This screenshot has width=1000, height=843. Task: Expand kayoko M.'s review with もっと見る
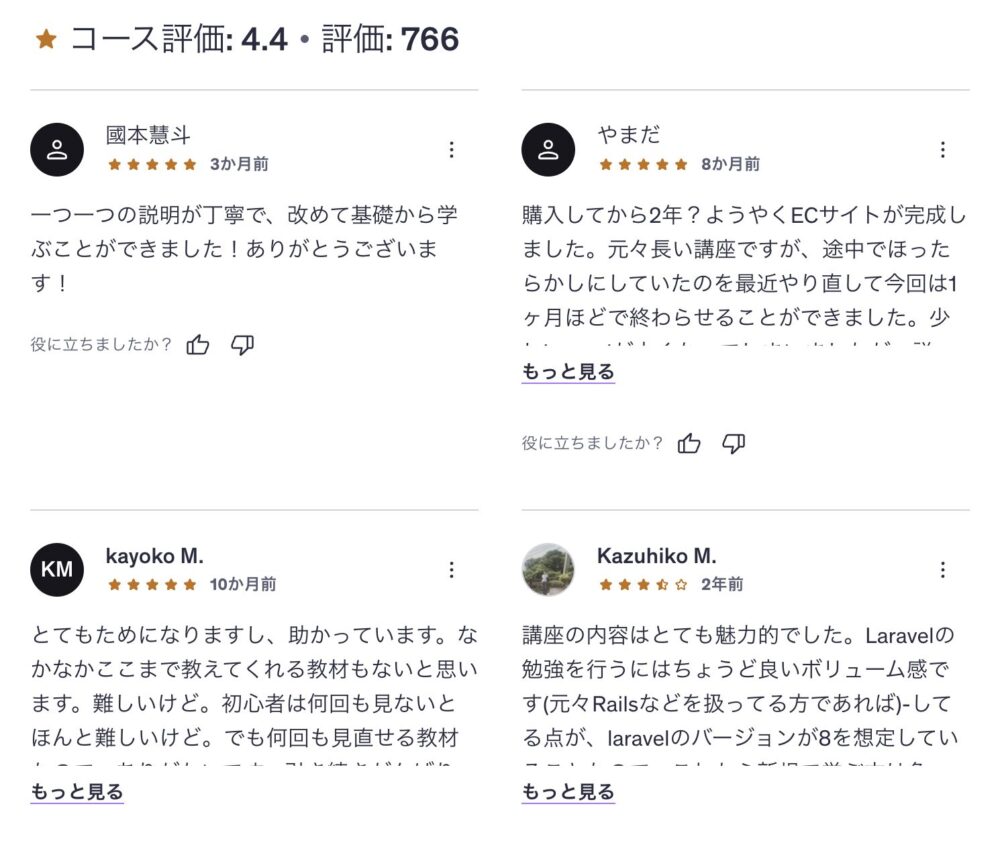pyautogui.click(x=77, y=792)
